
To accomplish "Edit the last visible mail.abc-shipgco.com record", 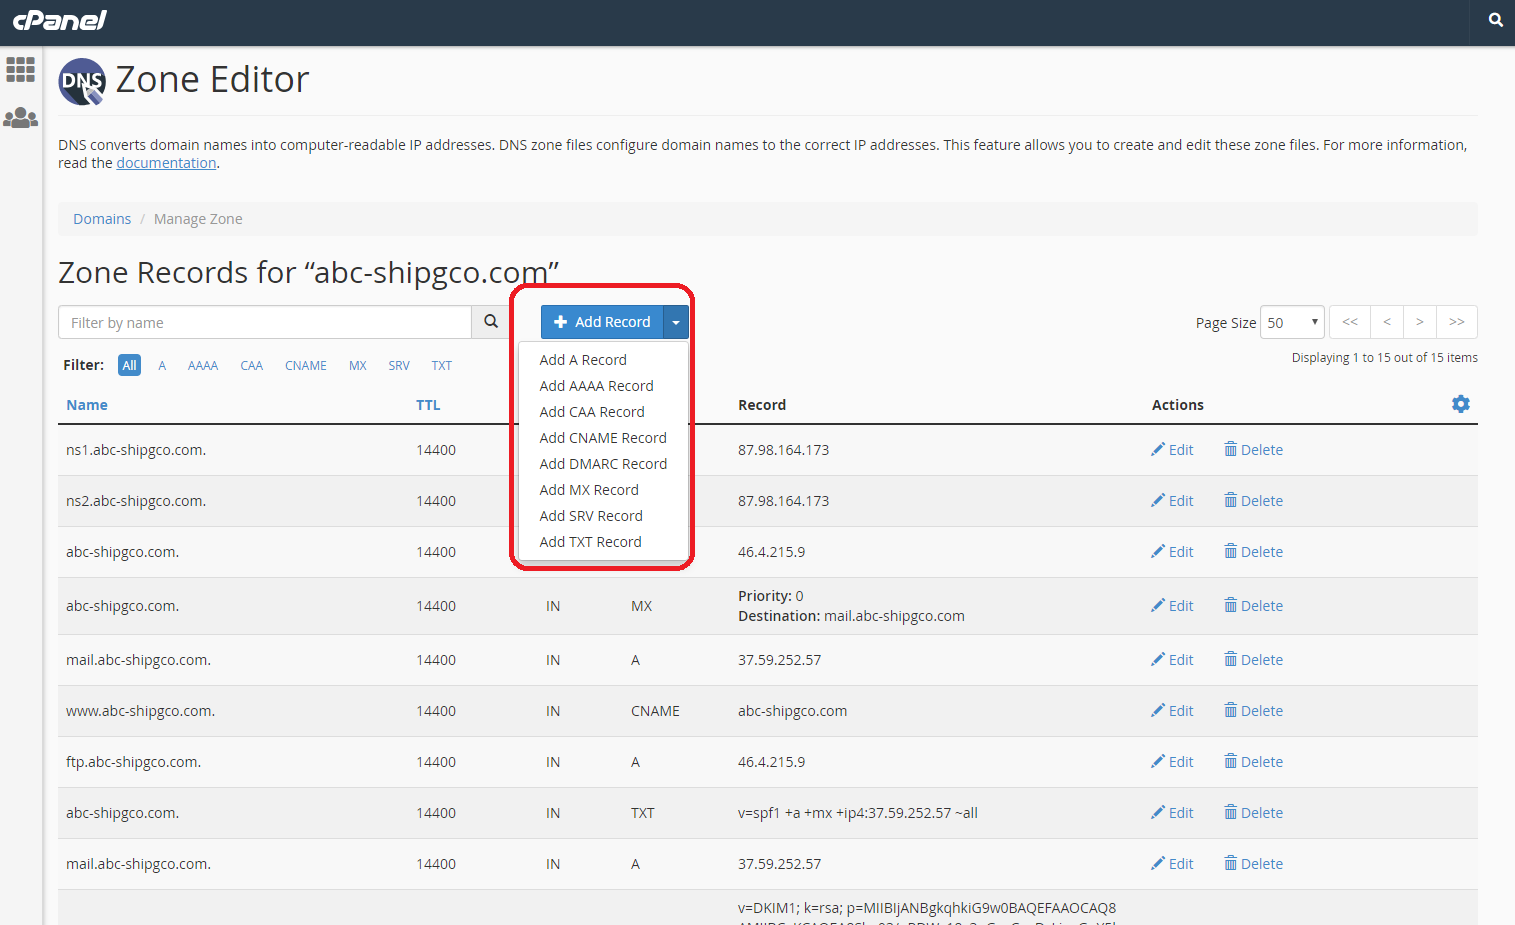I will [x=1172, y=864].
